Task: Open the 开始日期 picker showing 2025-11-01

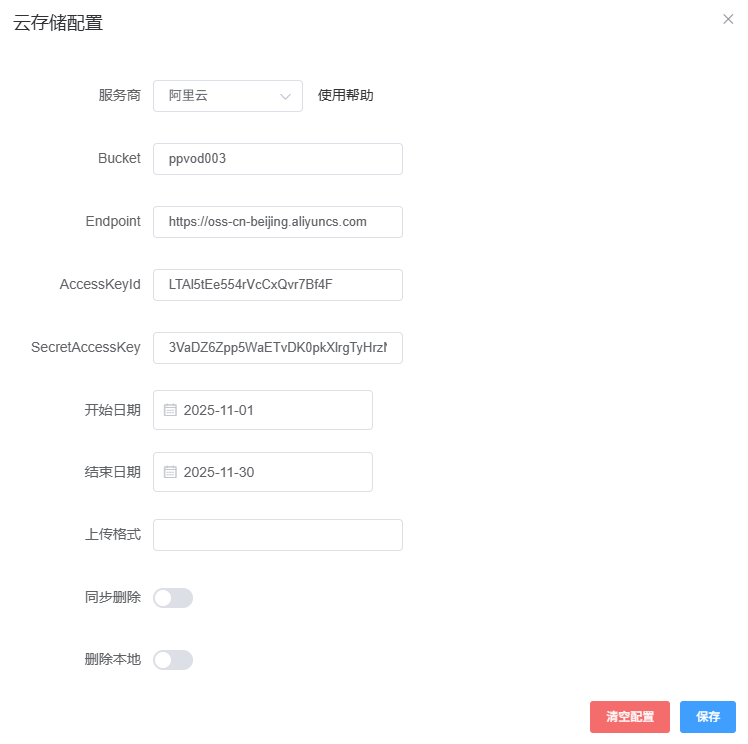Action: coord(270,410)
